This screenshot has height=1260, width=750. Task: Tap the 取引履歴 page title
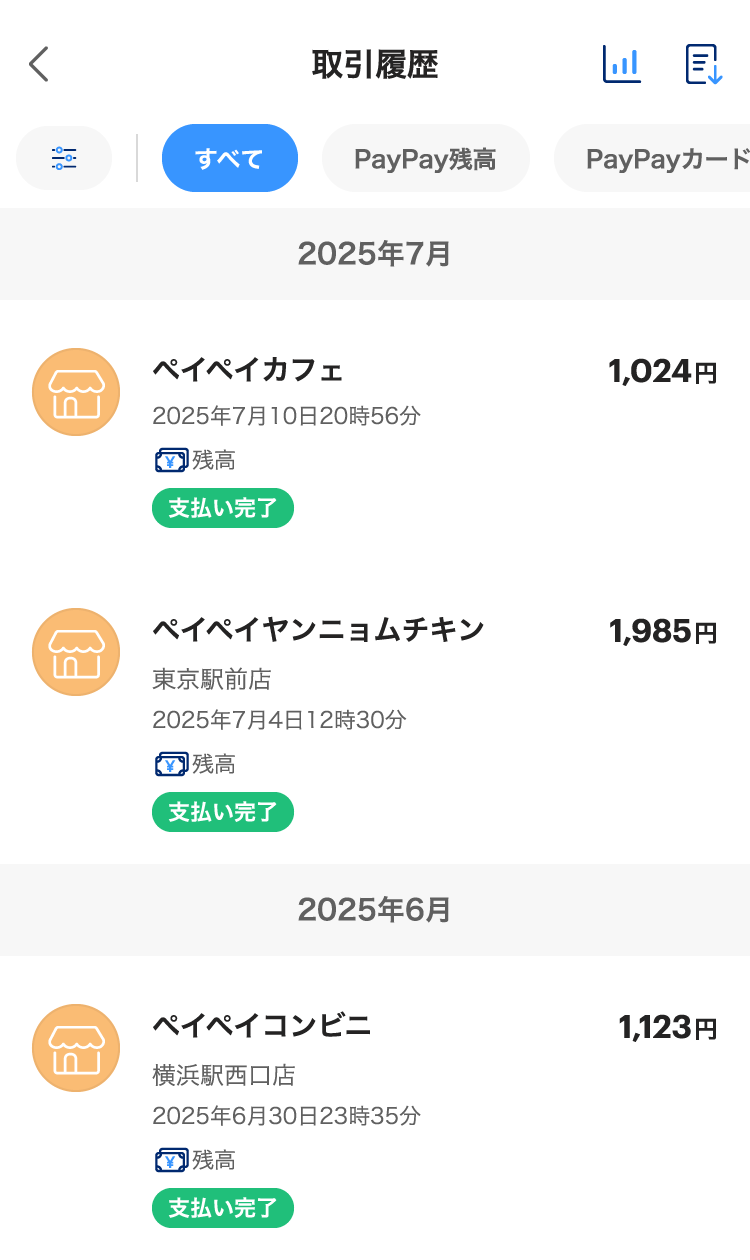(375, 65)
